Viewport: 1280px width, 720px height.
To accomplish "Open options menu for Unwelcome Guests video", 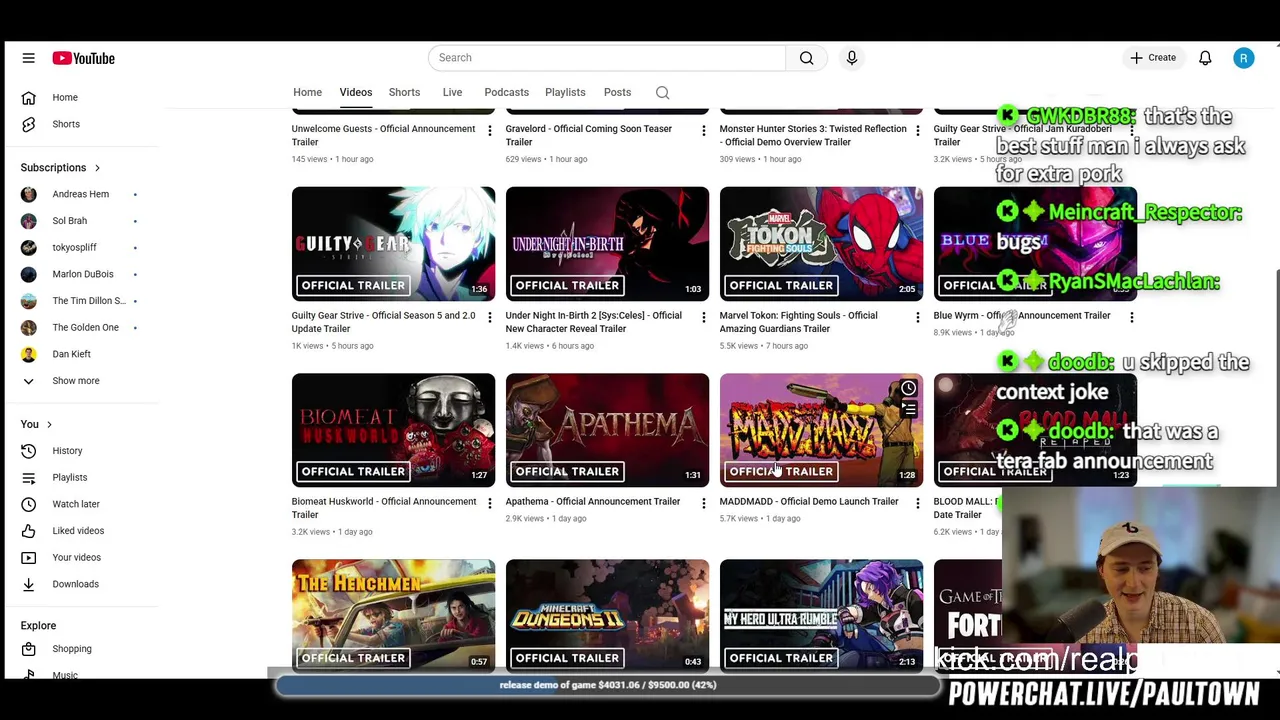I will click(x=489, y=131).
